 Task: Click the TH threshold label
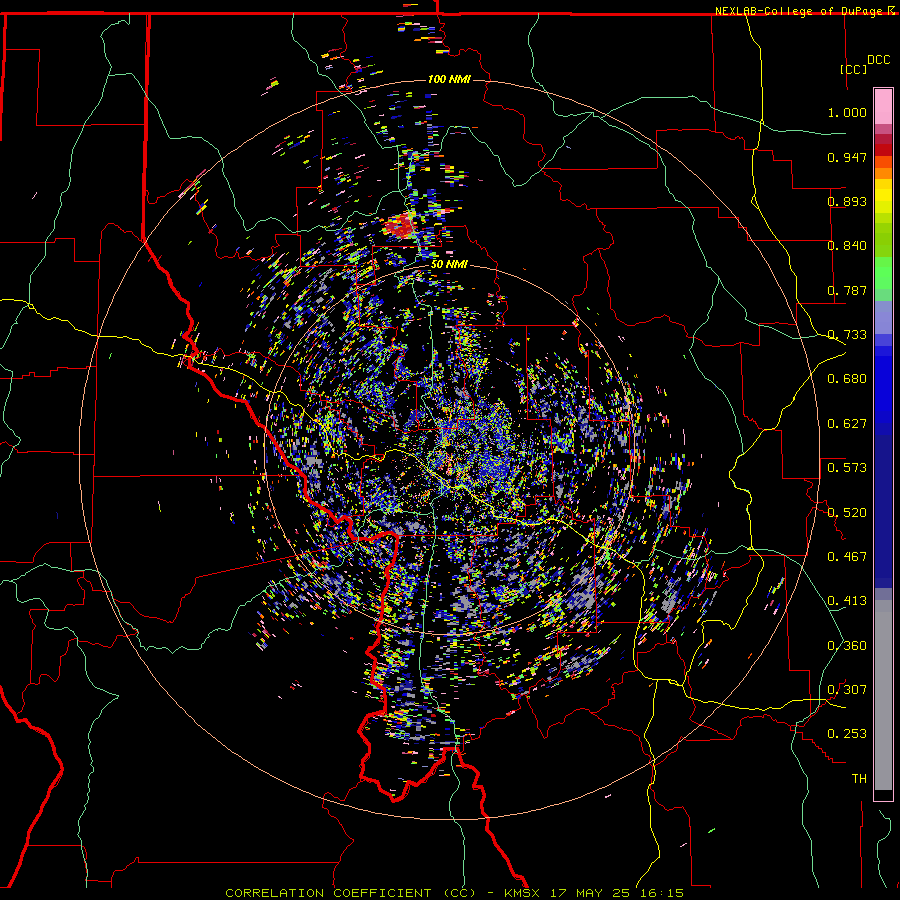pyautogui.click(x=859, y=778)
